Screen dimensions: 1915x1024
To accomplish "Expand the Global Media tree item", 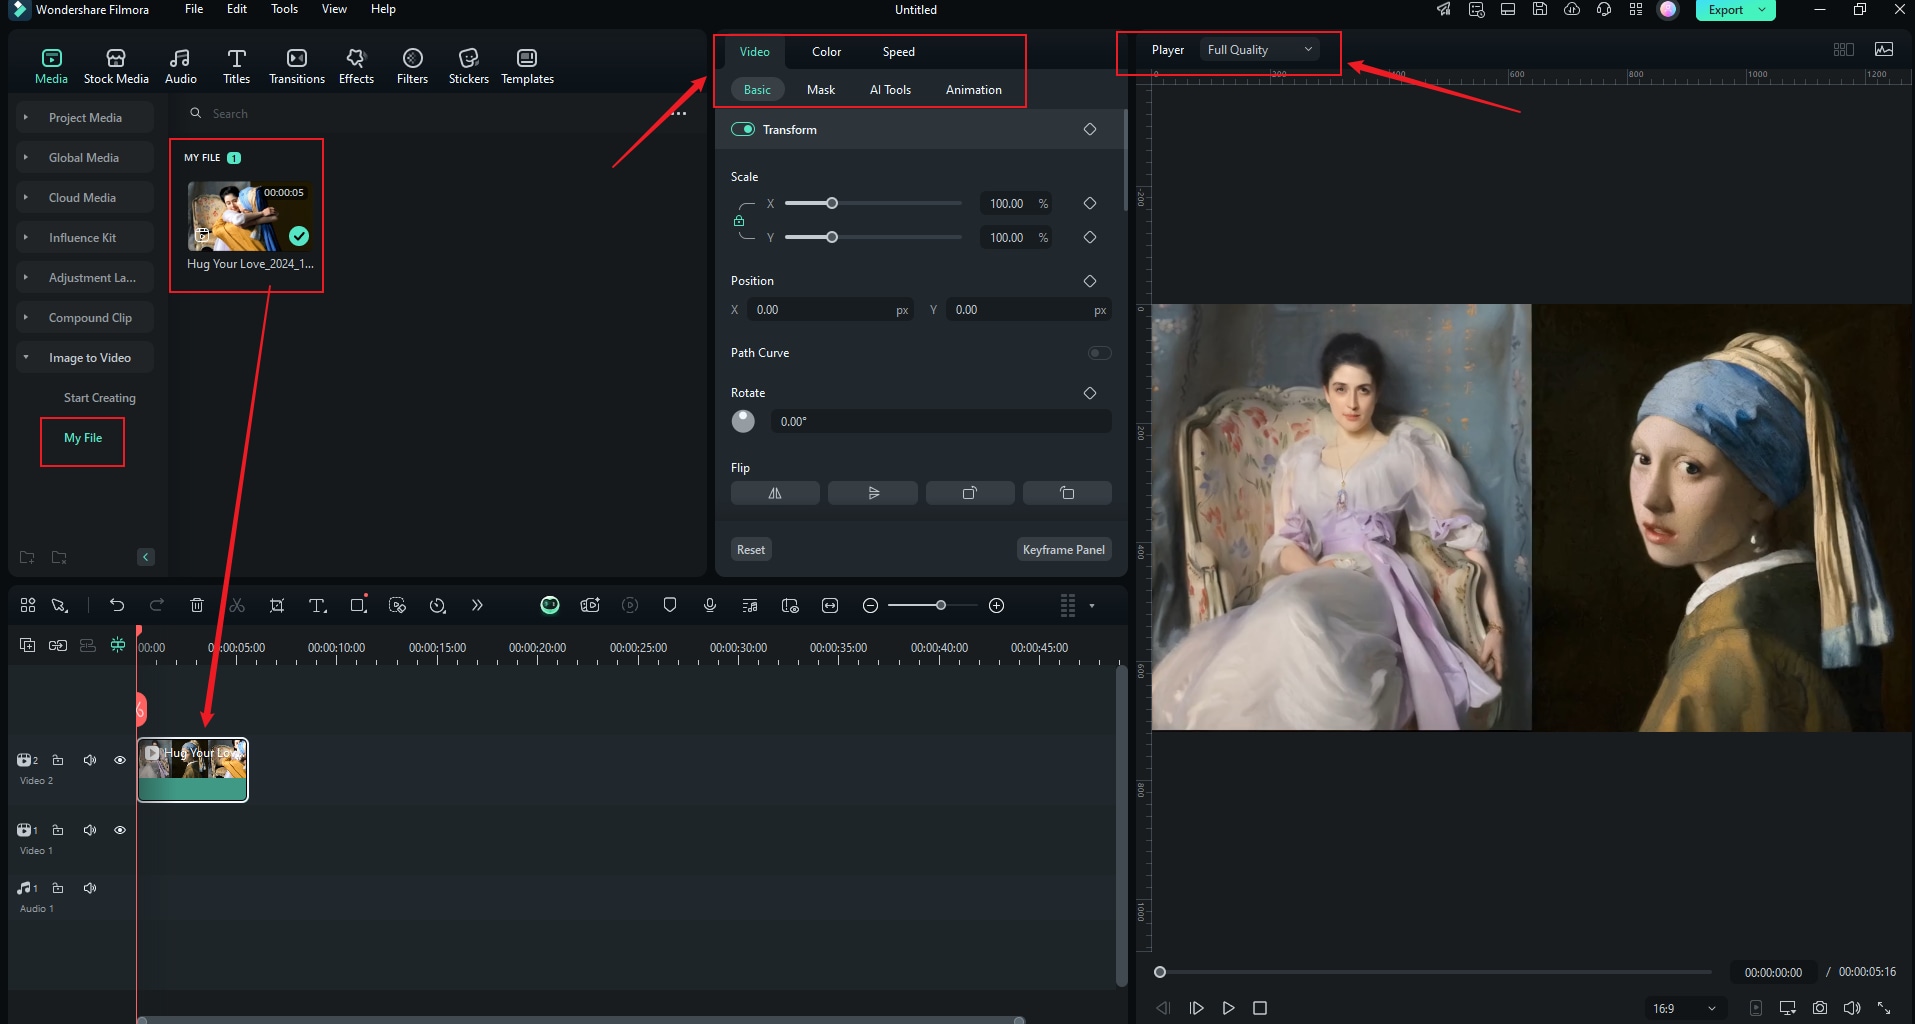I will [26, 157].
